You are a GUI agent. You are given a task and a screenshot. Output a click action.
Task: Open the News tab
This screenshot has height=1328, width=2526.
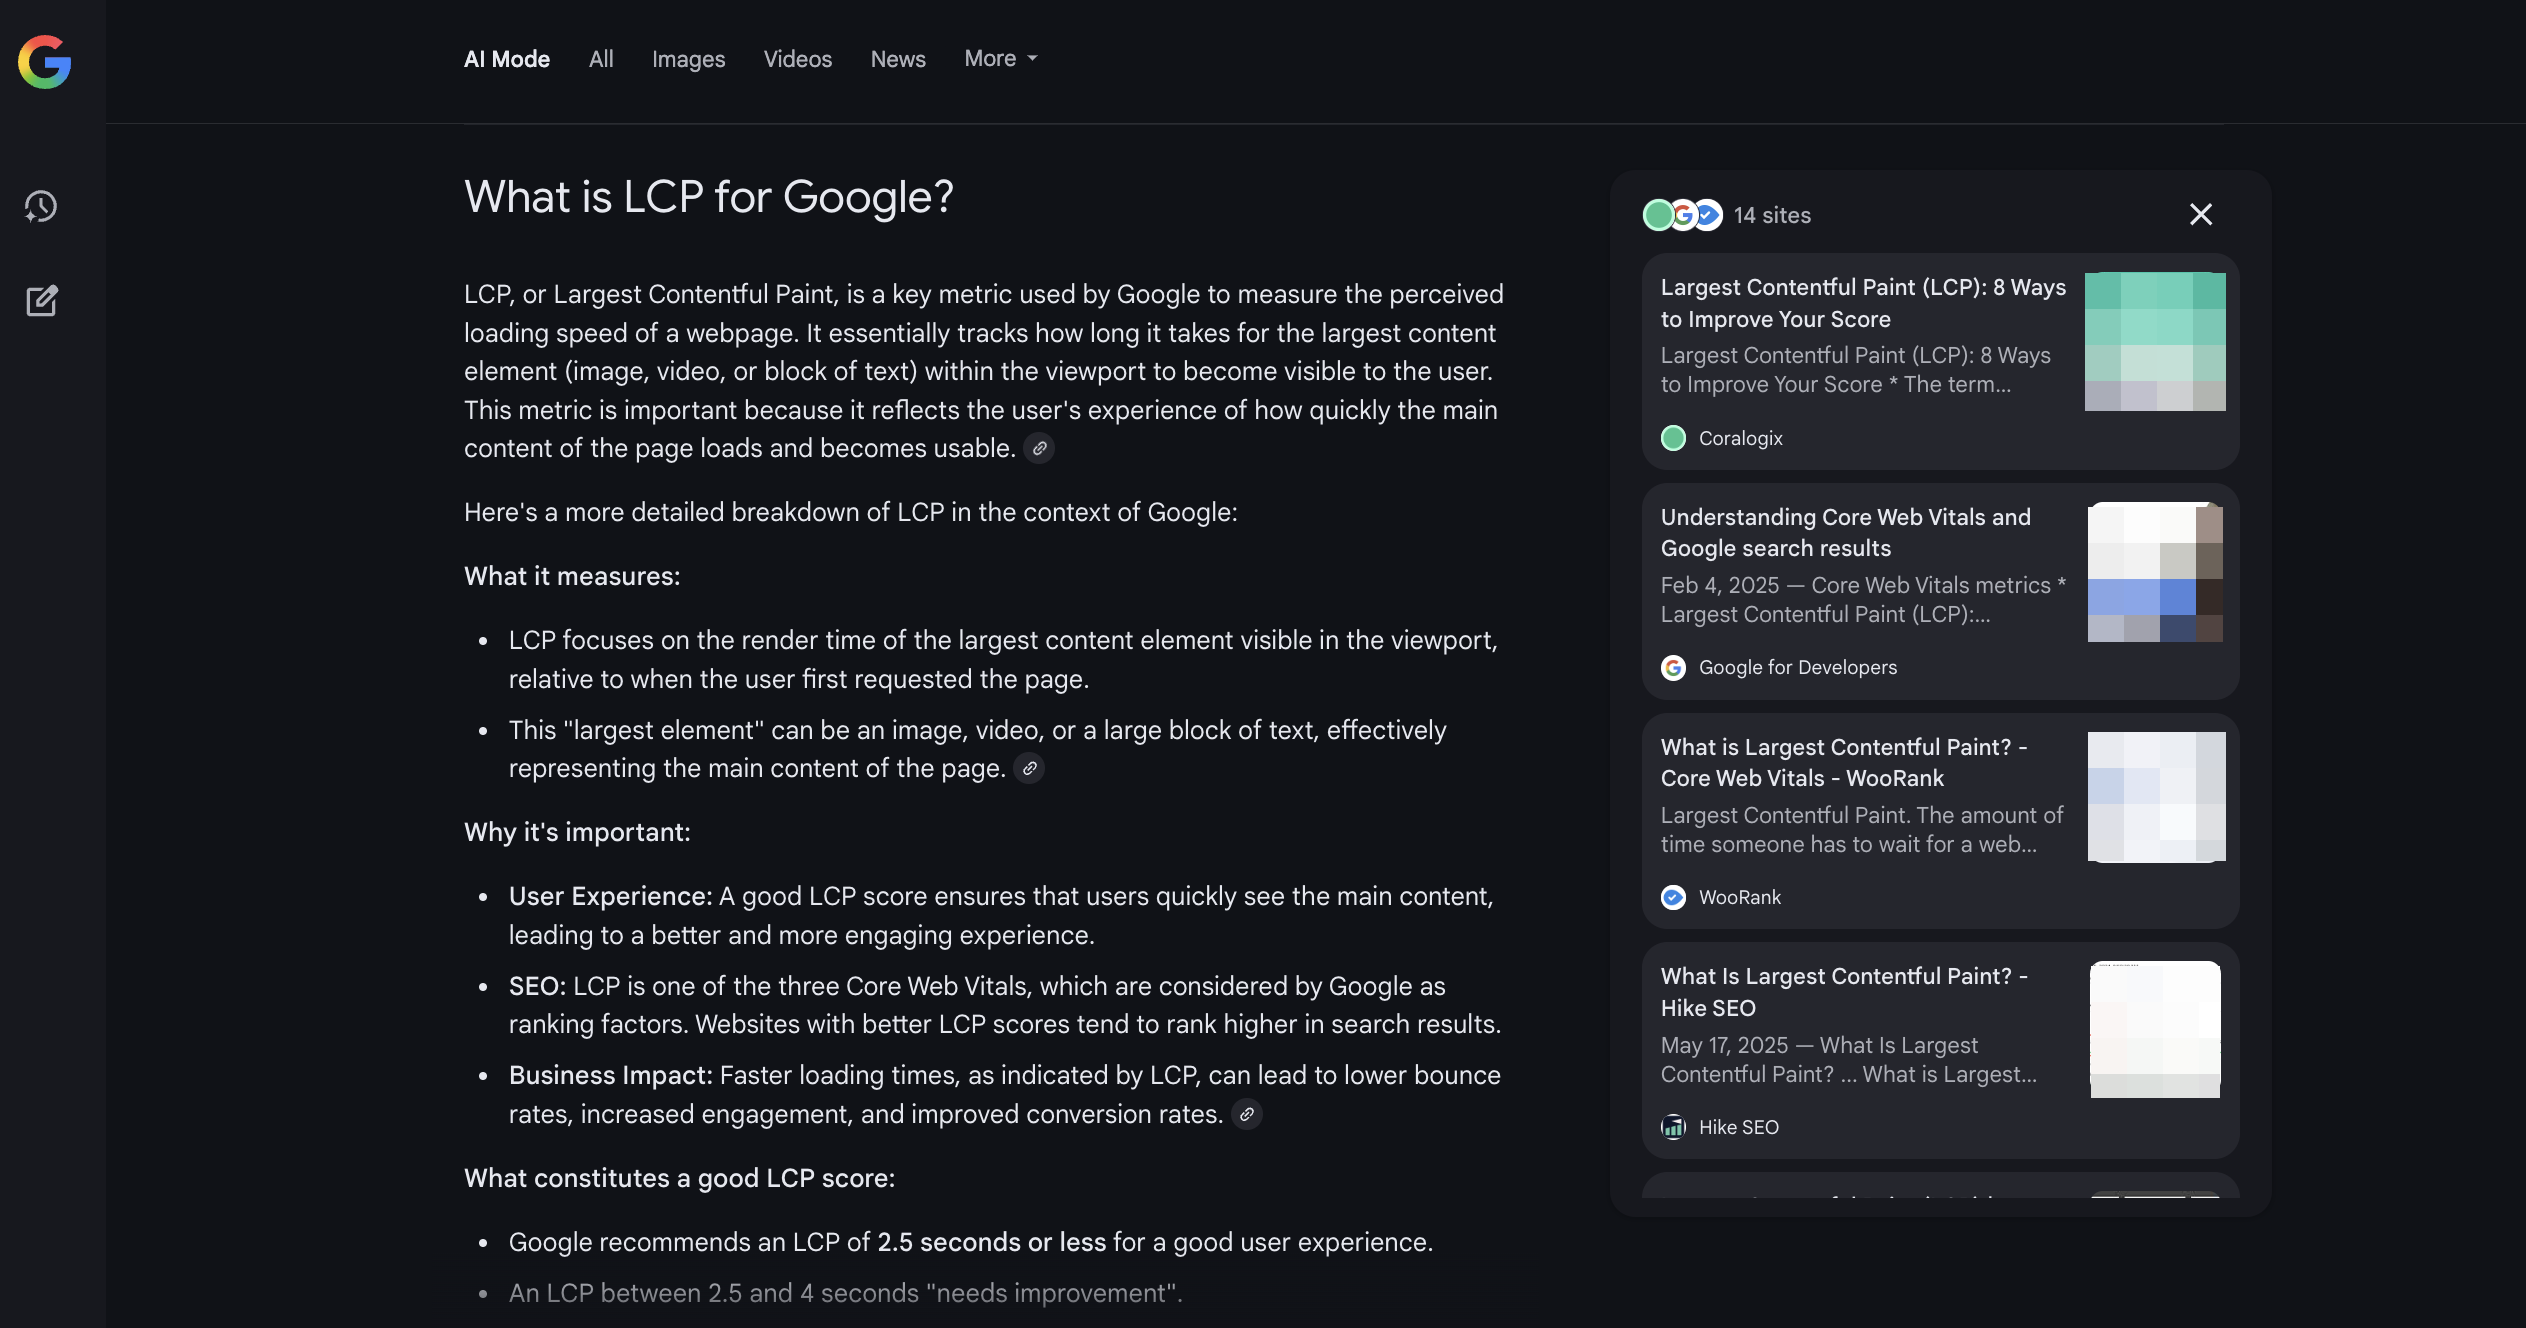tap(897, 59)
